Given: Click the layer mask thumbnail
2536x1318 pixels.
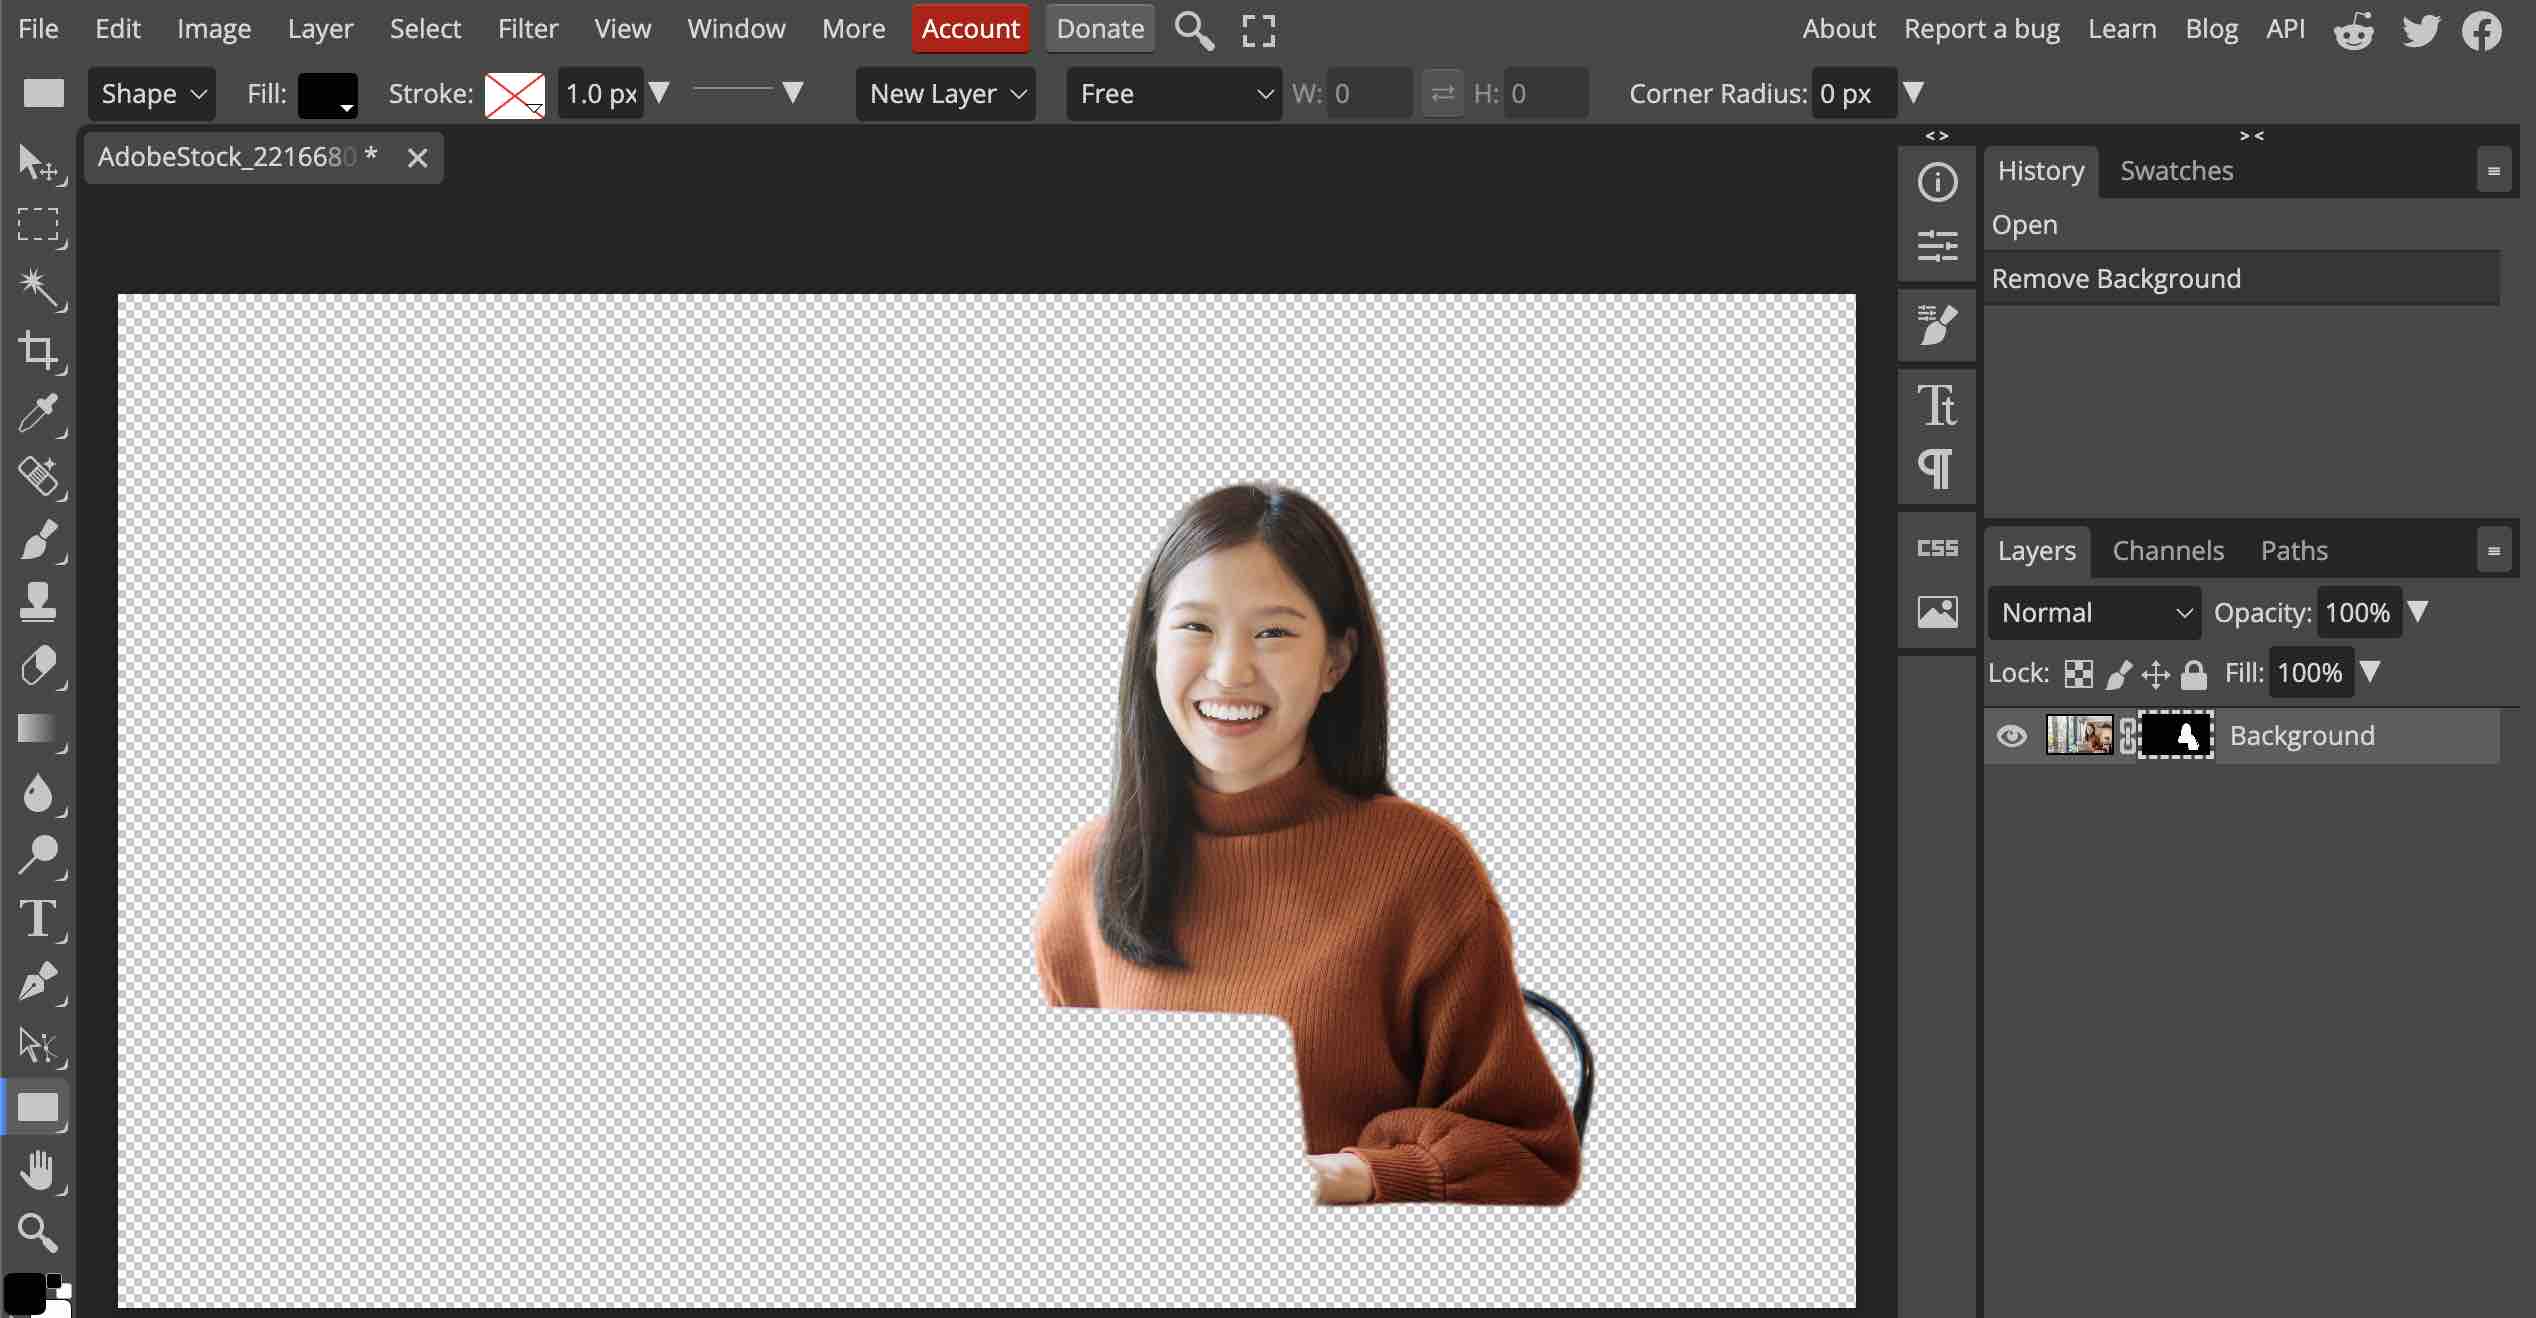Looking at the screenshot, I should (x=2176, y=736).
